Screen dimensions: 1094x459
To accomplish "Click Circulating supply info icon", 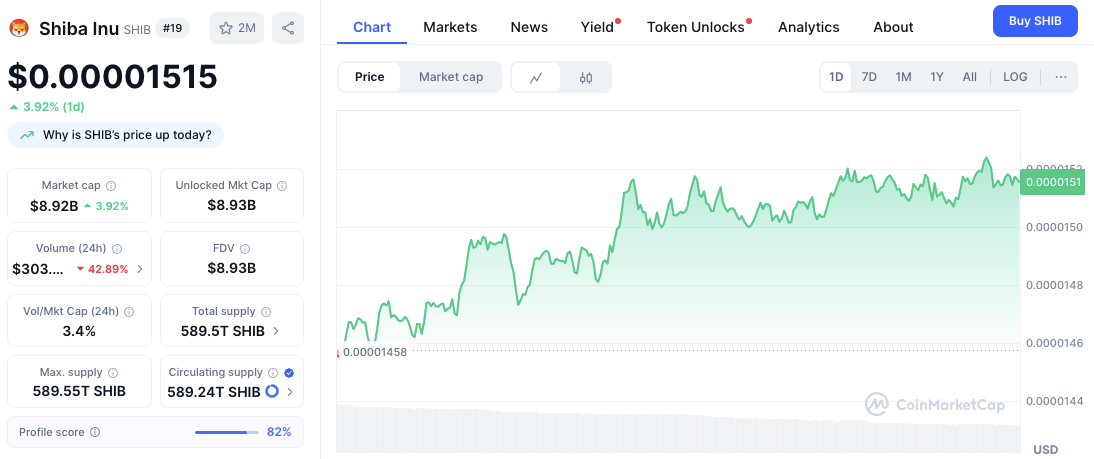I will [x=274, y=373].
